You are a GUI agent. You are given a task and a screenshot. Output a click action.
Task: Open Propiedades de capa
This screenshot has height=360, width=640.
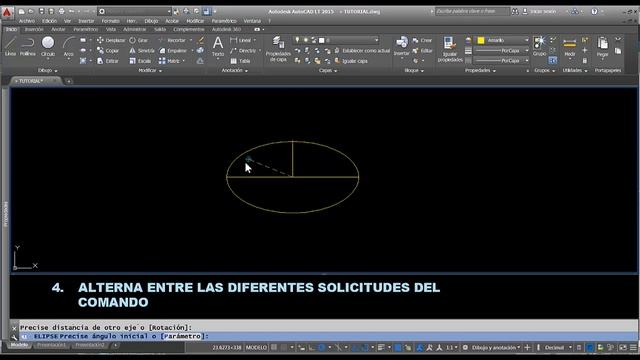(278, 49)
